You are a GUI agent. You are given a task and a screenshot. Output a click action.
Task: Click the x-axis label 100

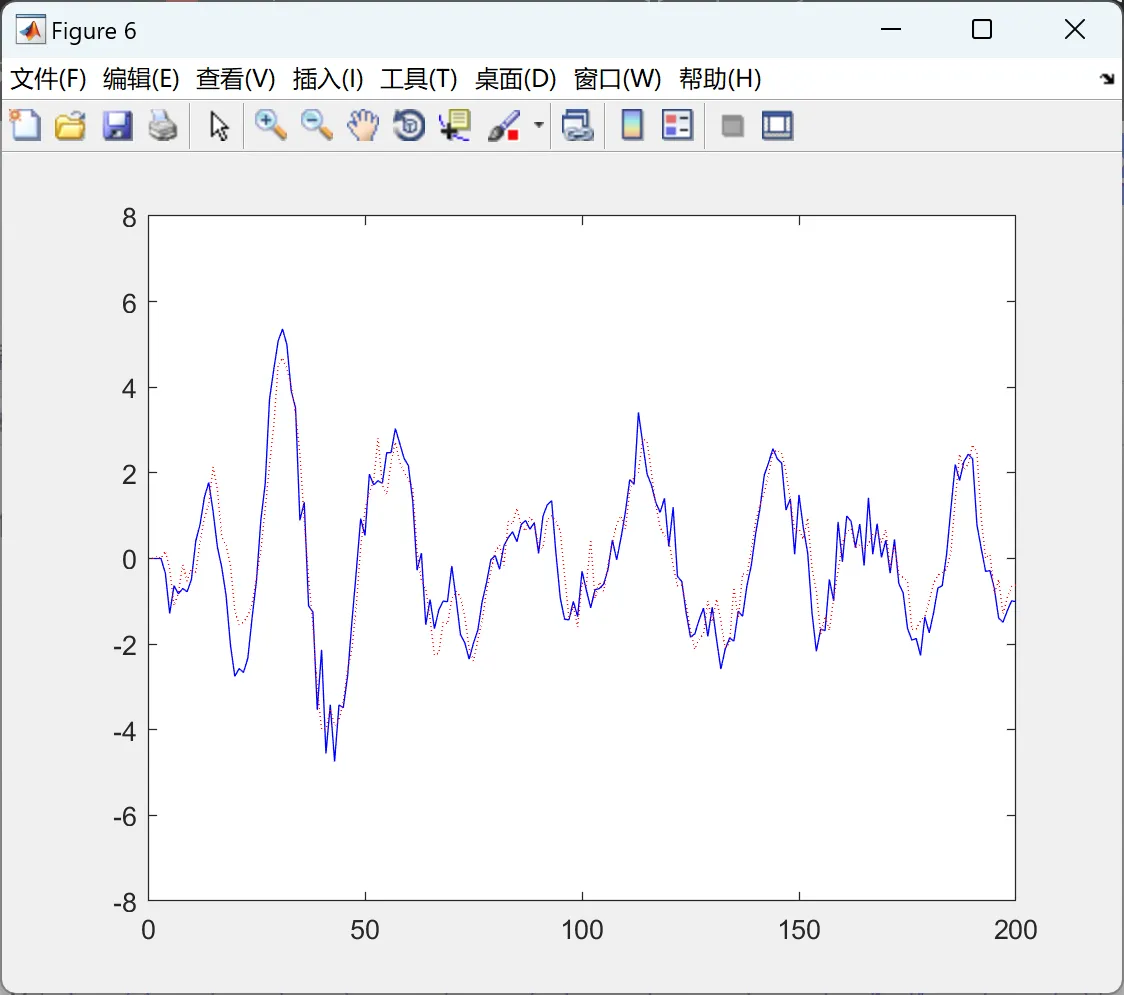point(582,930)
